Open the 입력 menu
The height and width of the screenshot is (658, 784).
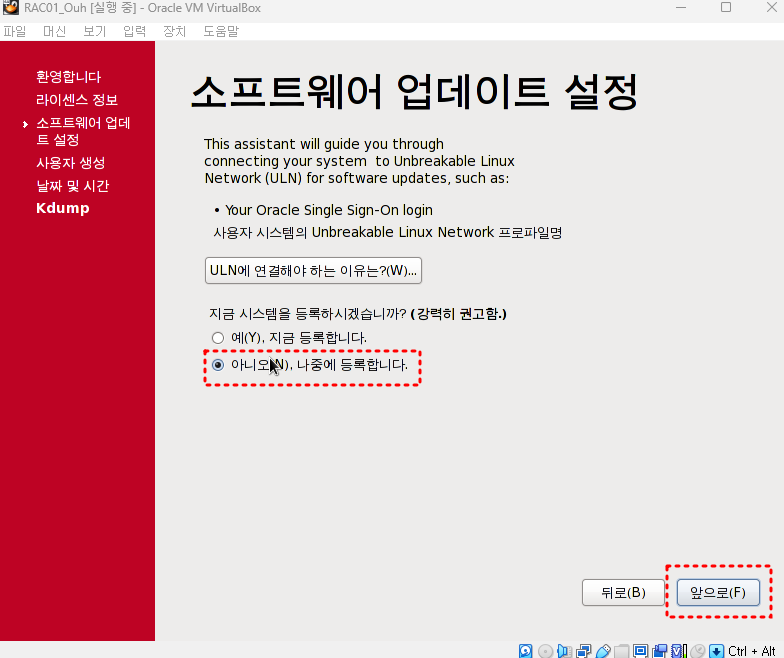(x=134, y=32)
